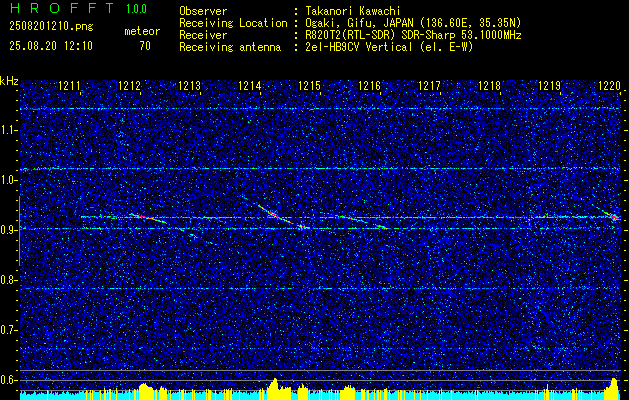629x400 pixels.
Task: Click location text Ogaki, Gifu, JAPAN
Action: (358, 23)
